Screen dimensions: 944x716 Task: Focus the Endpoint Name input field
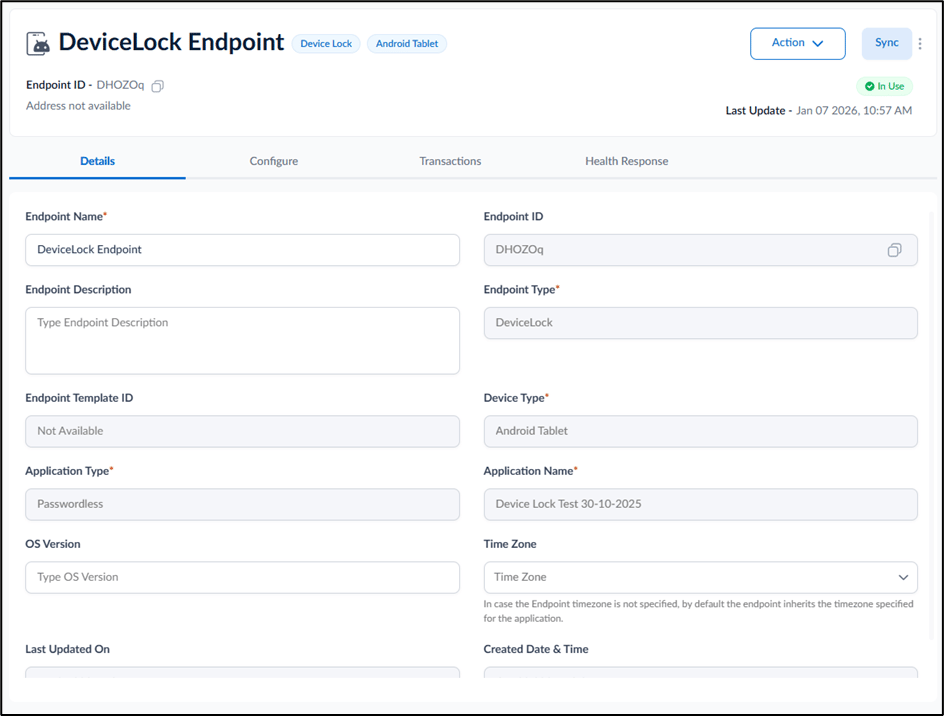click(x=243, y=250)
